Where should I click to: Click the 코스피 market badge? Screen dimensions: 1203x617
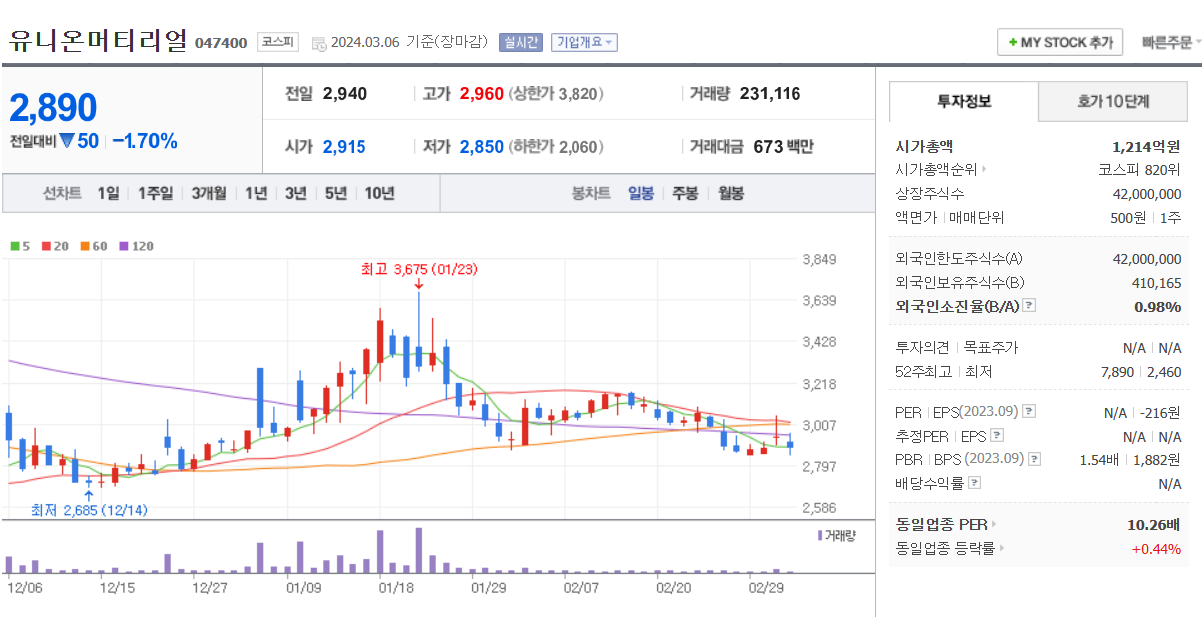277,42
